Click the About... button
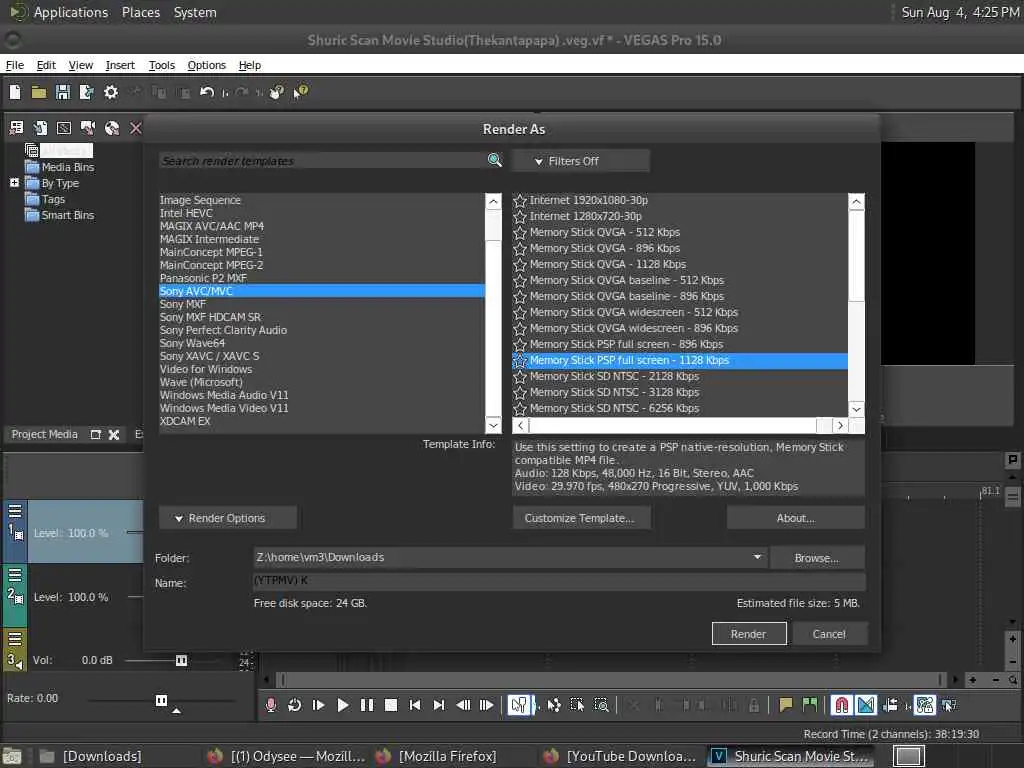 coord(795,518)
